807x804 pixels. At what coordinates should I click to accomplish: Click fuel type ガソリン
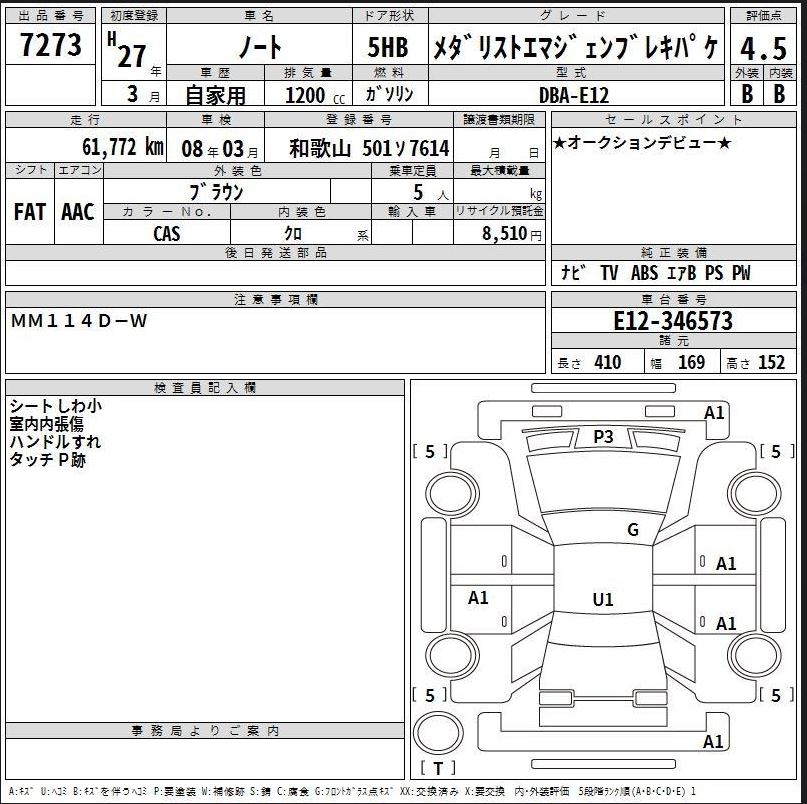(x=389, y=94)
